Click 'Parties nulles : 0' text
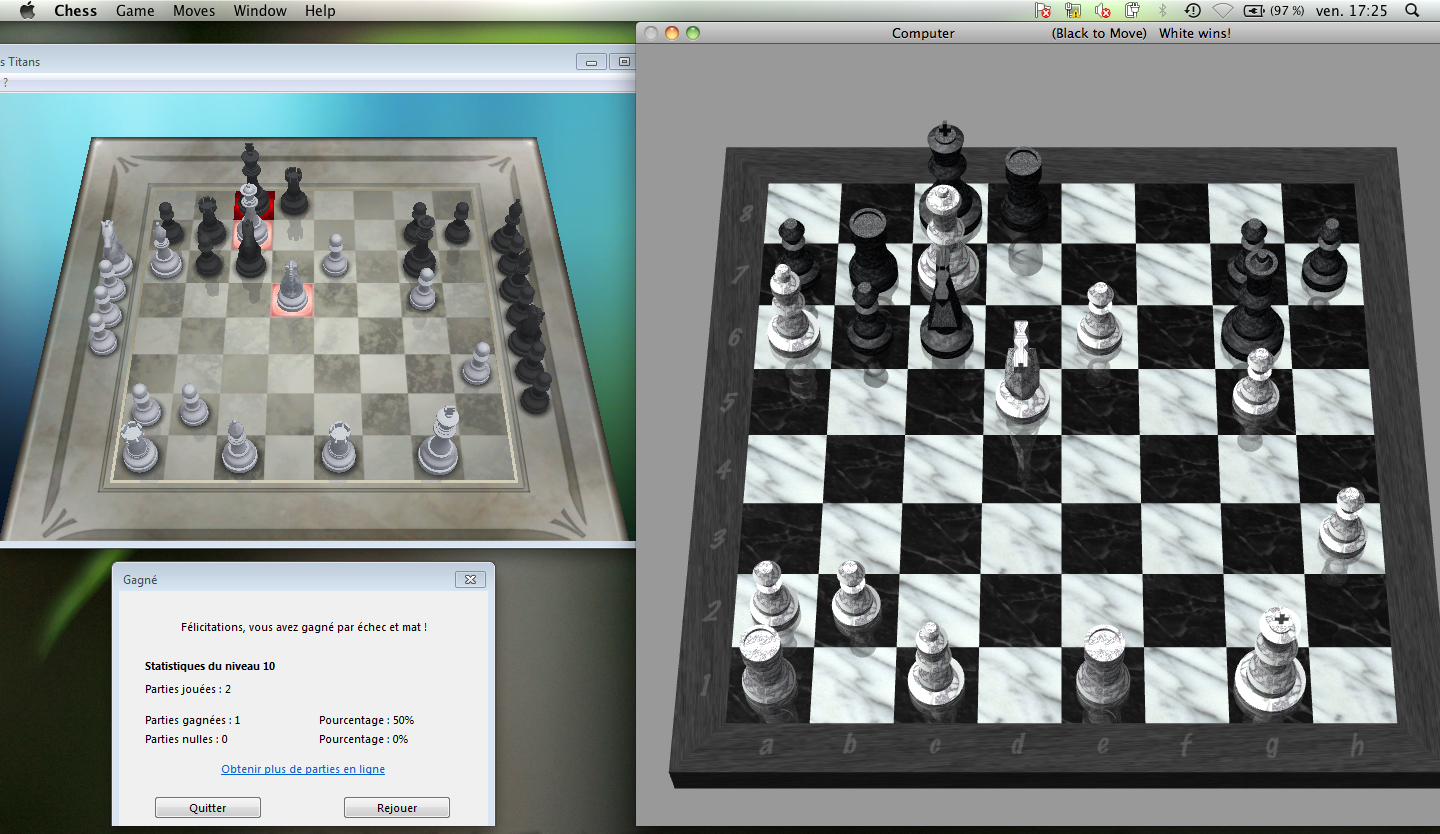1440x834 pixels. tap(186, 739)
